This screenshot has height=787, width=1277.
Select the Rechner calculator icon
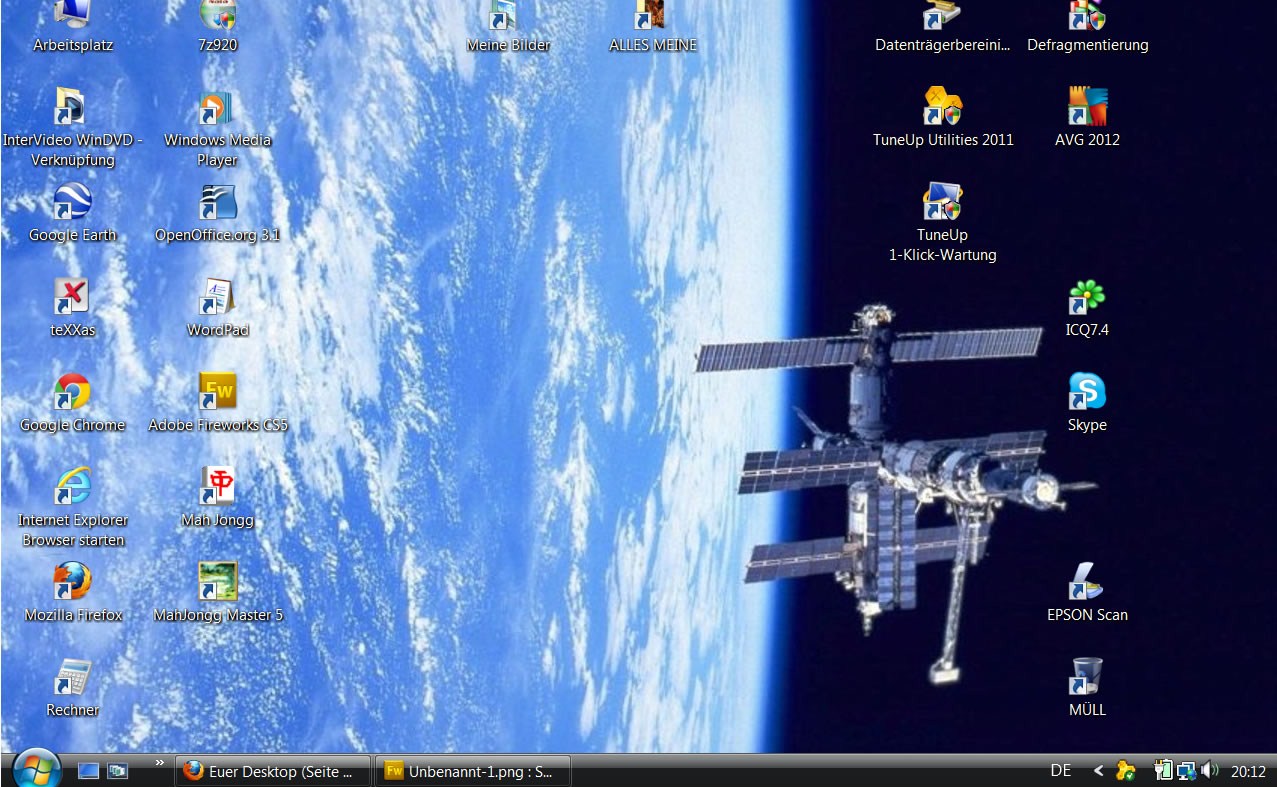(72, 676)
